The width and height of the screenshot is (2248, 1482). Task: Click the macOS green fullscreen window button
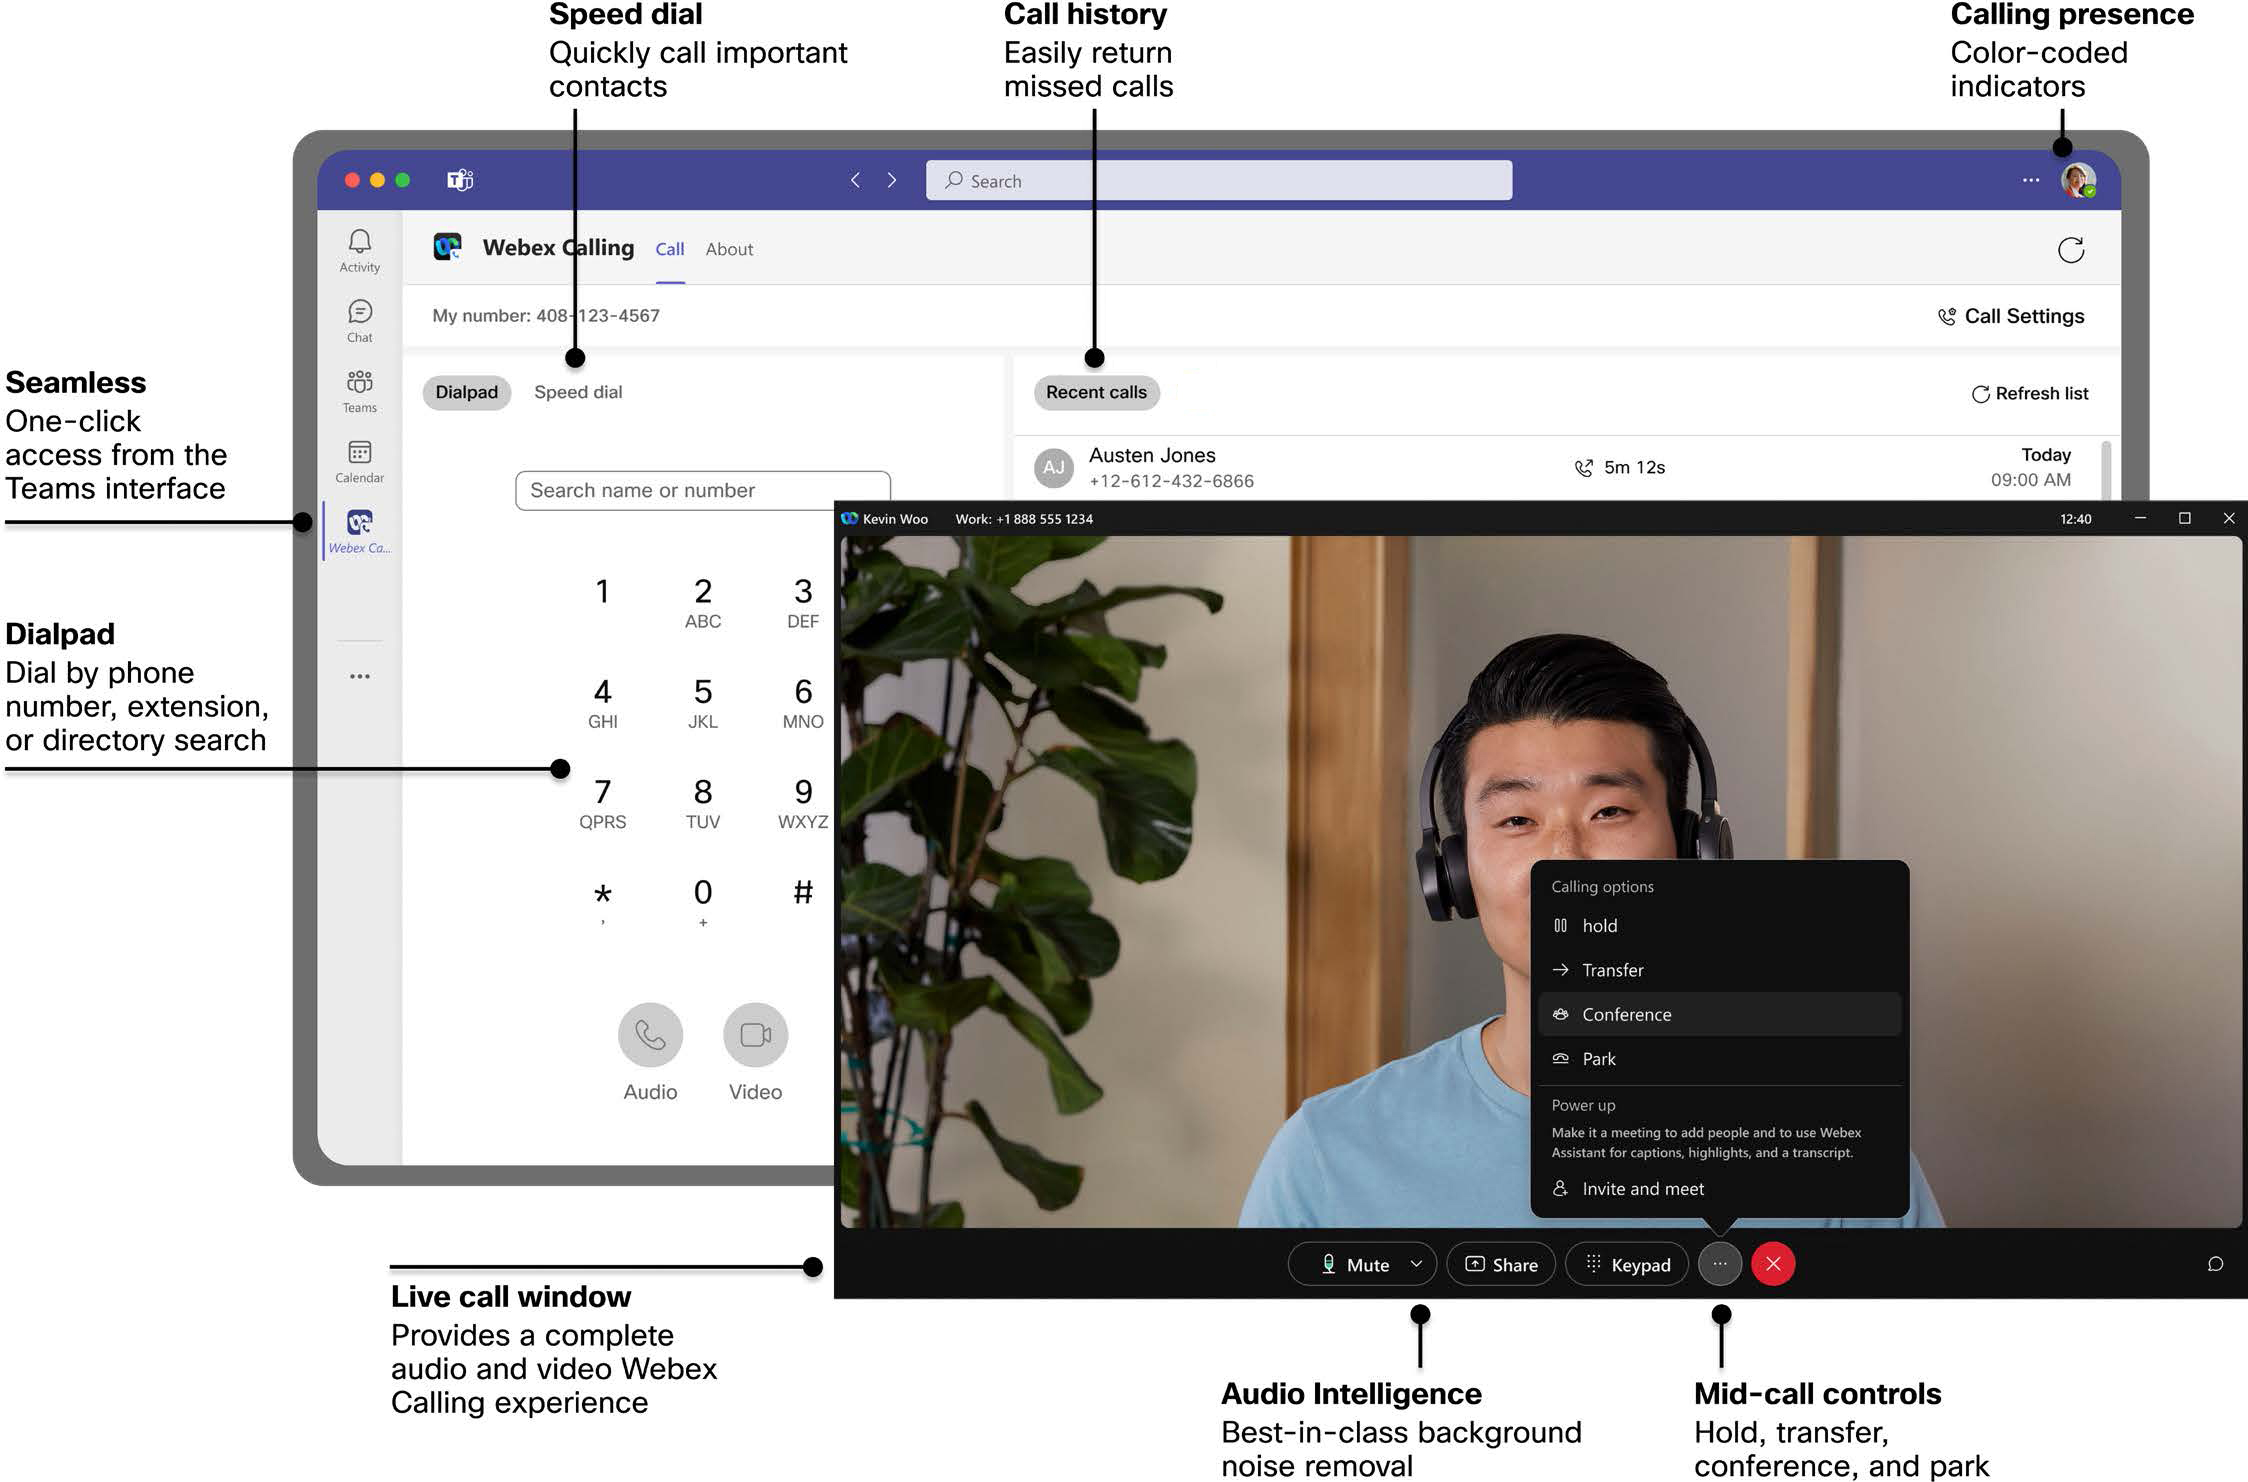402,180
